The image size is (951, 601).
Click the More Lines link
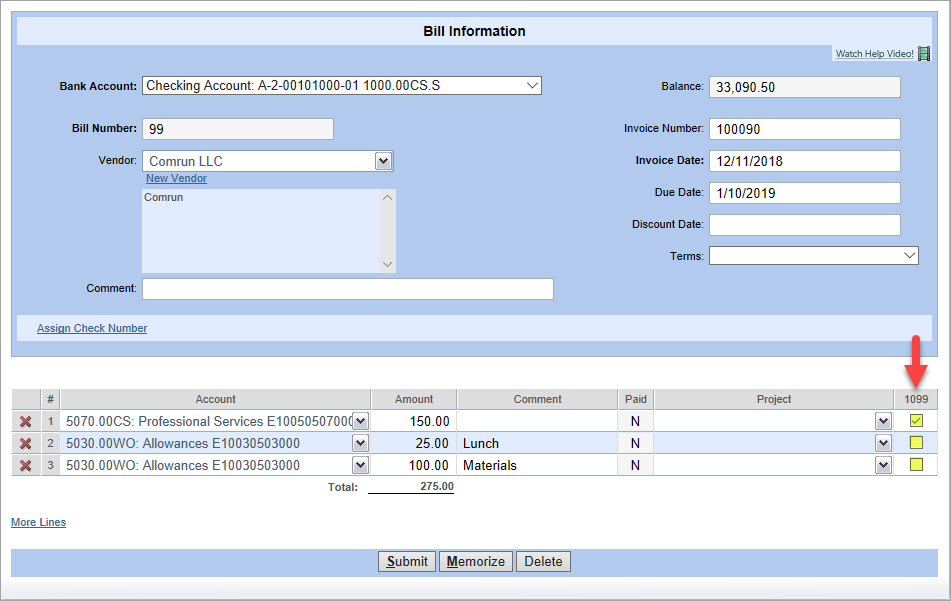(x=38, y=522)
